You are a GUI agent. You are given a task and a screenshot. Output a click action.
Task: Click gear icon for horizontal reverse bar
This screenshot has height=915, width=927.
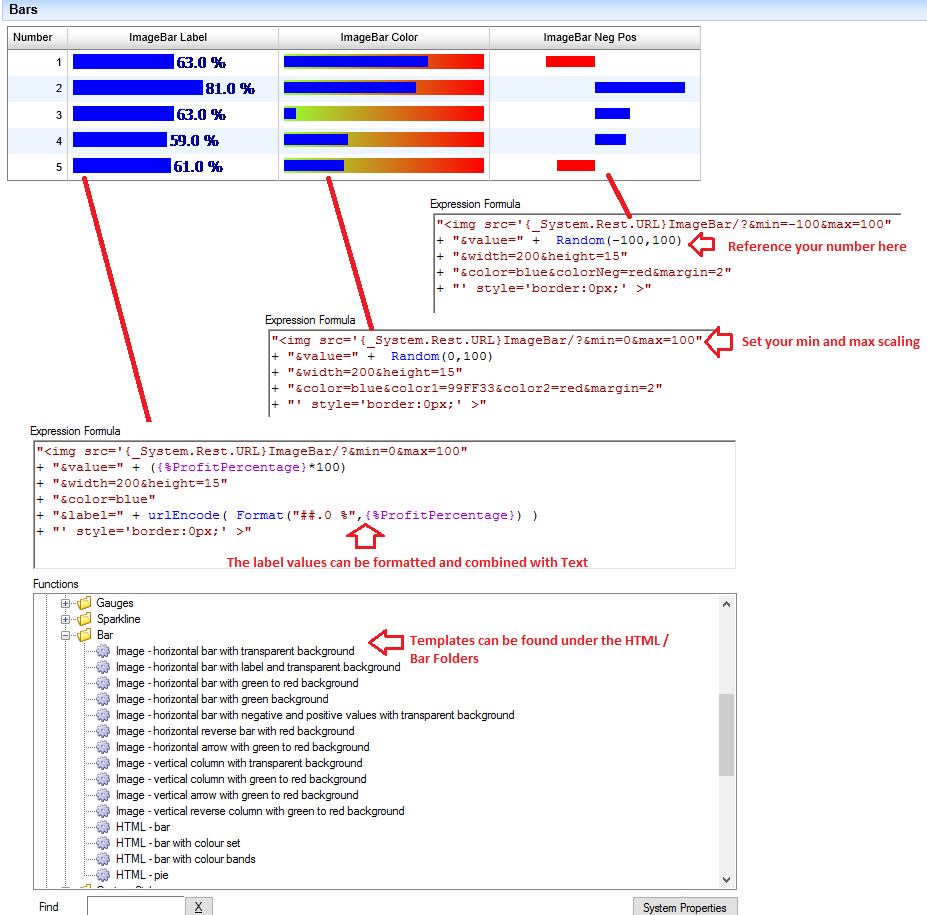[103, 731]
